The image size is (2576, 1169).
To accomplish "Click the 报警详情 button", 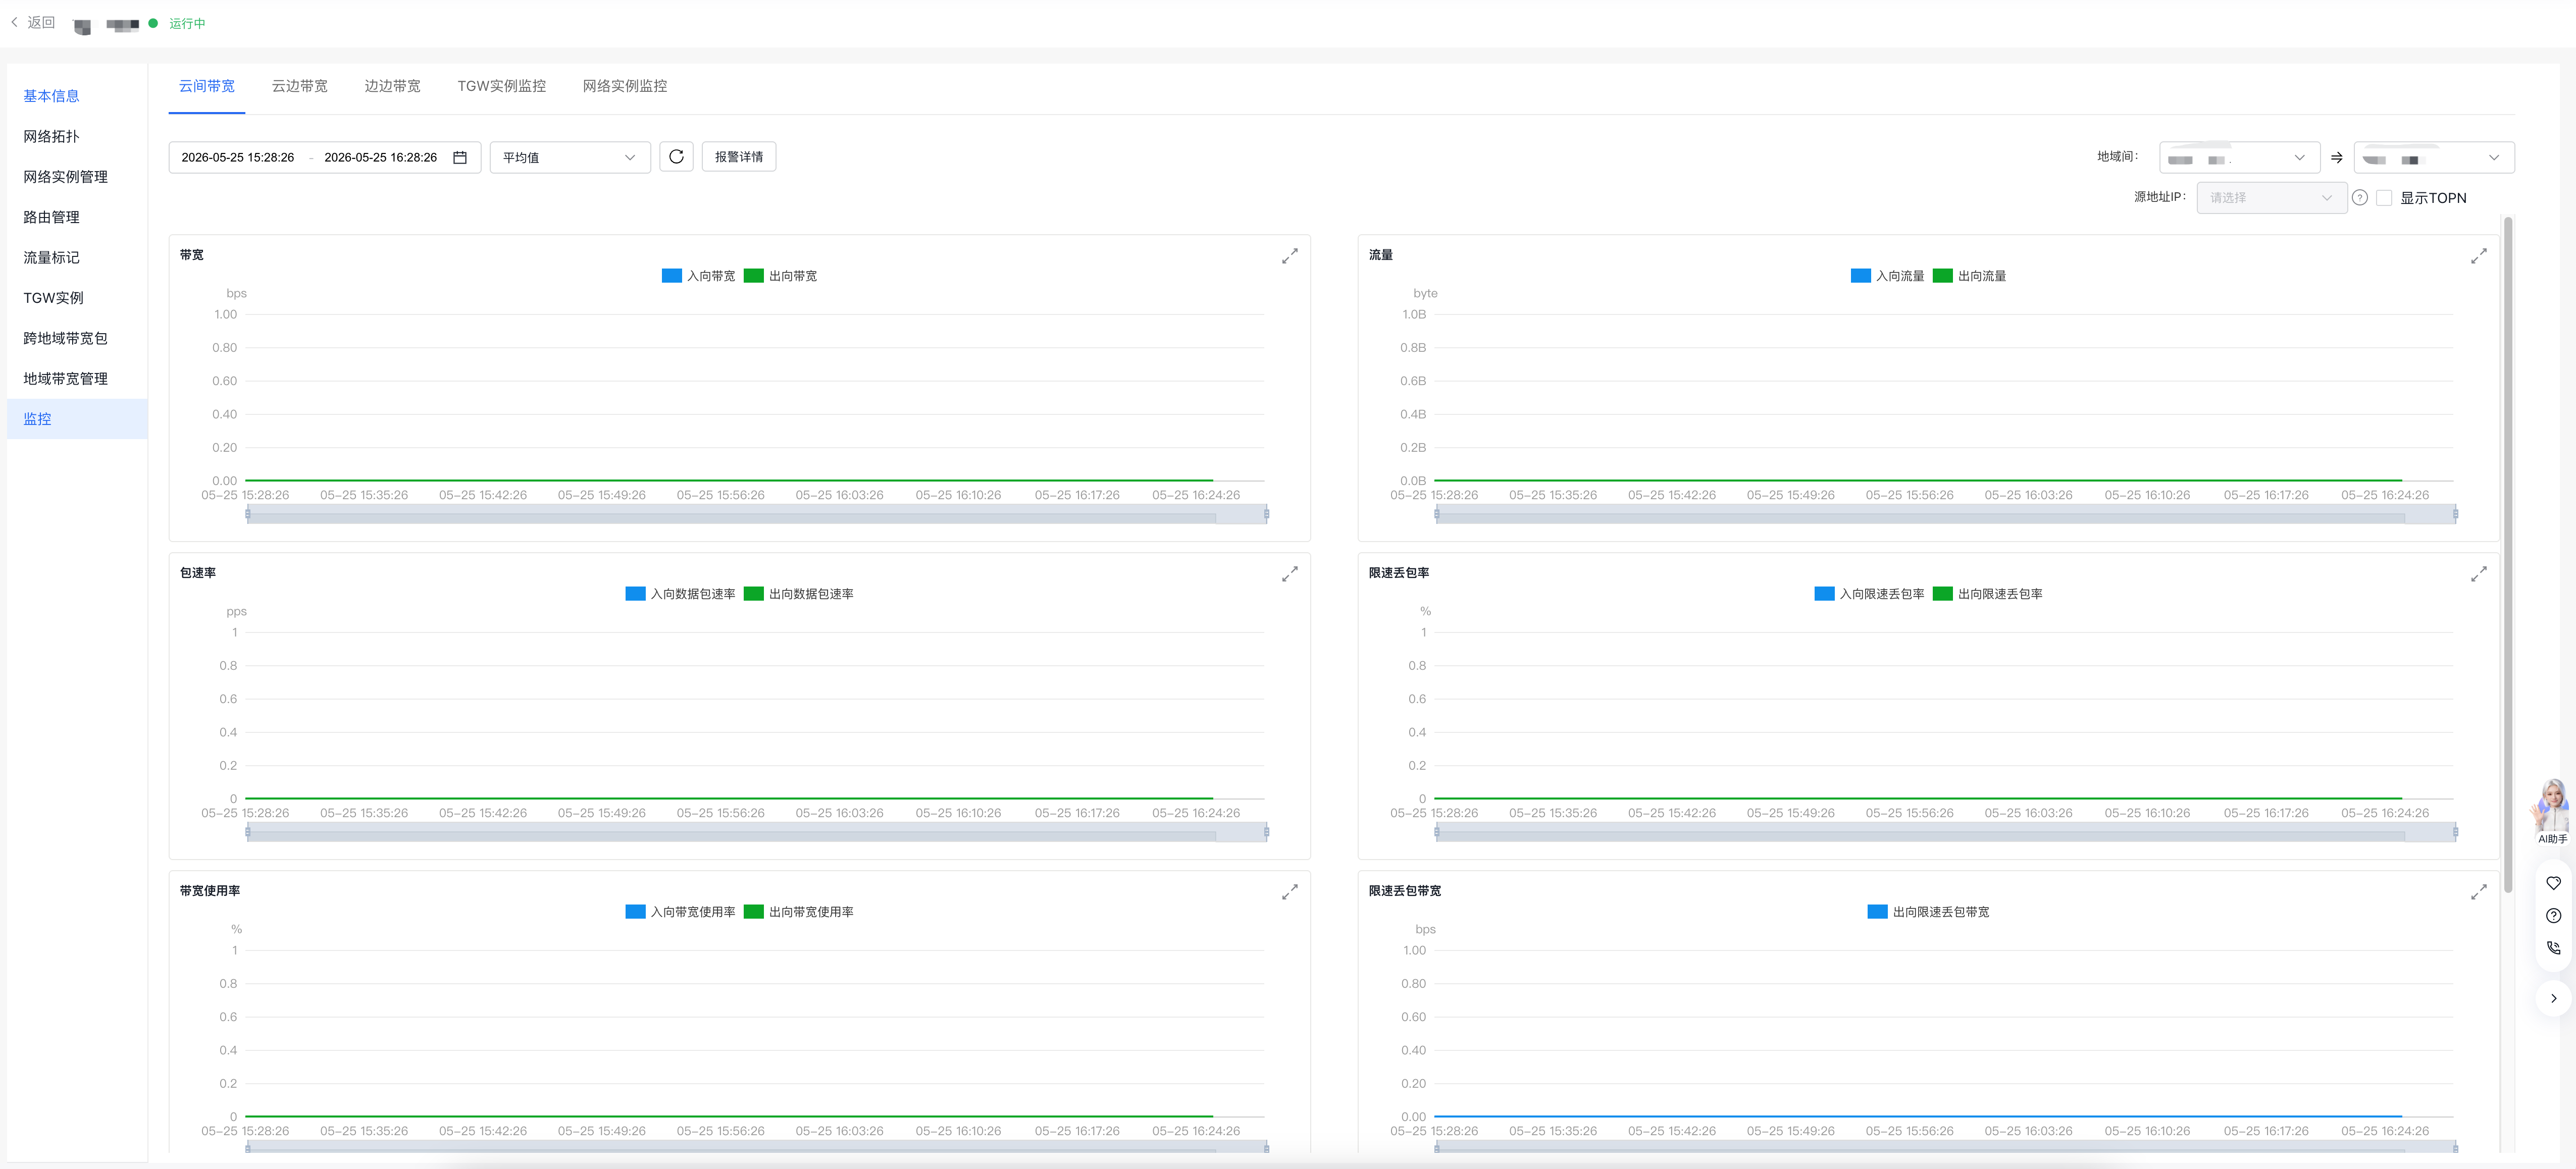I will point(739,157).
